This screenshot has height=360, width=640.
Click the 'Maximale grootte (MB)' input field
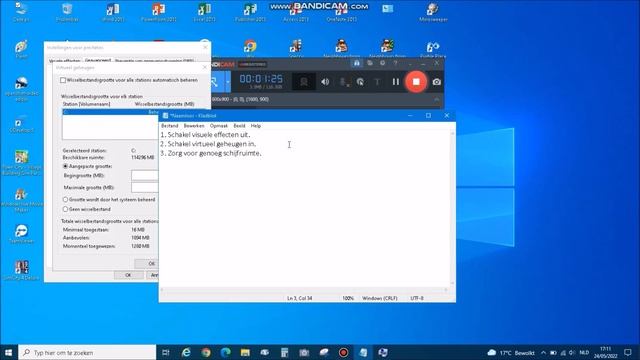tap(145, 187)
